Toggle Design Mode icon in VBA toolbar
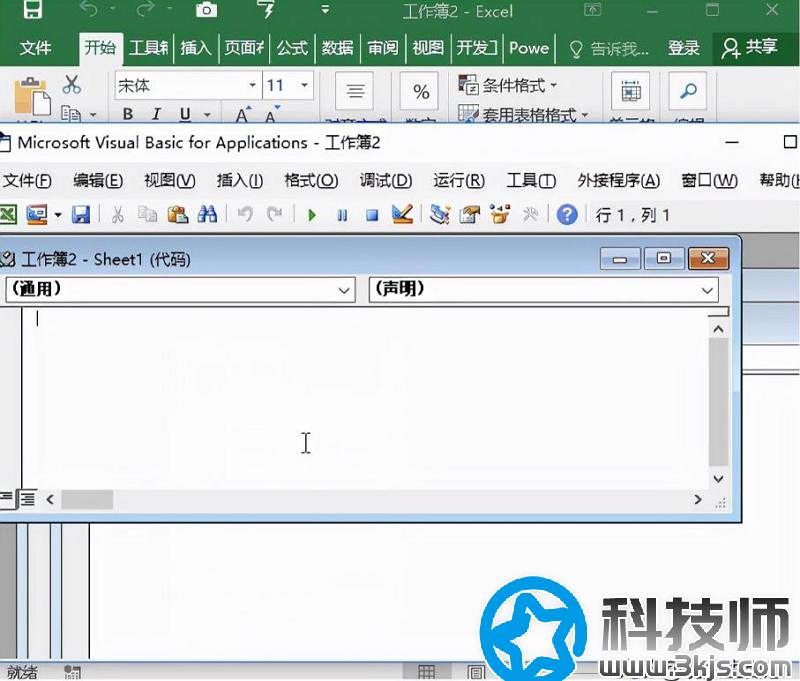Screen dimensions: 800x681 tap(402, 215)
